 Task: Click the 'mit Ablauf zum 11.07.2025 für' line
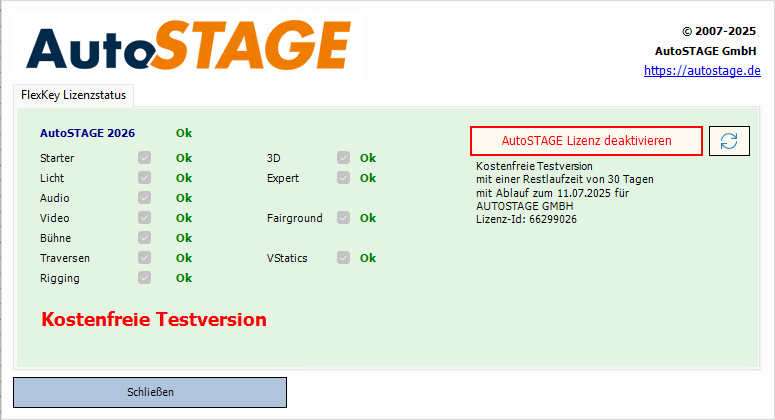point(553,193)
